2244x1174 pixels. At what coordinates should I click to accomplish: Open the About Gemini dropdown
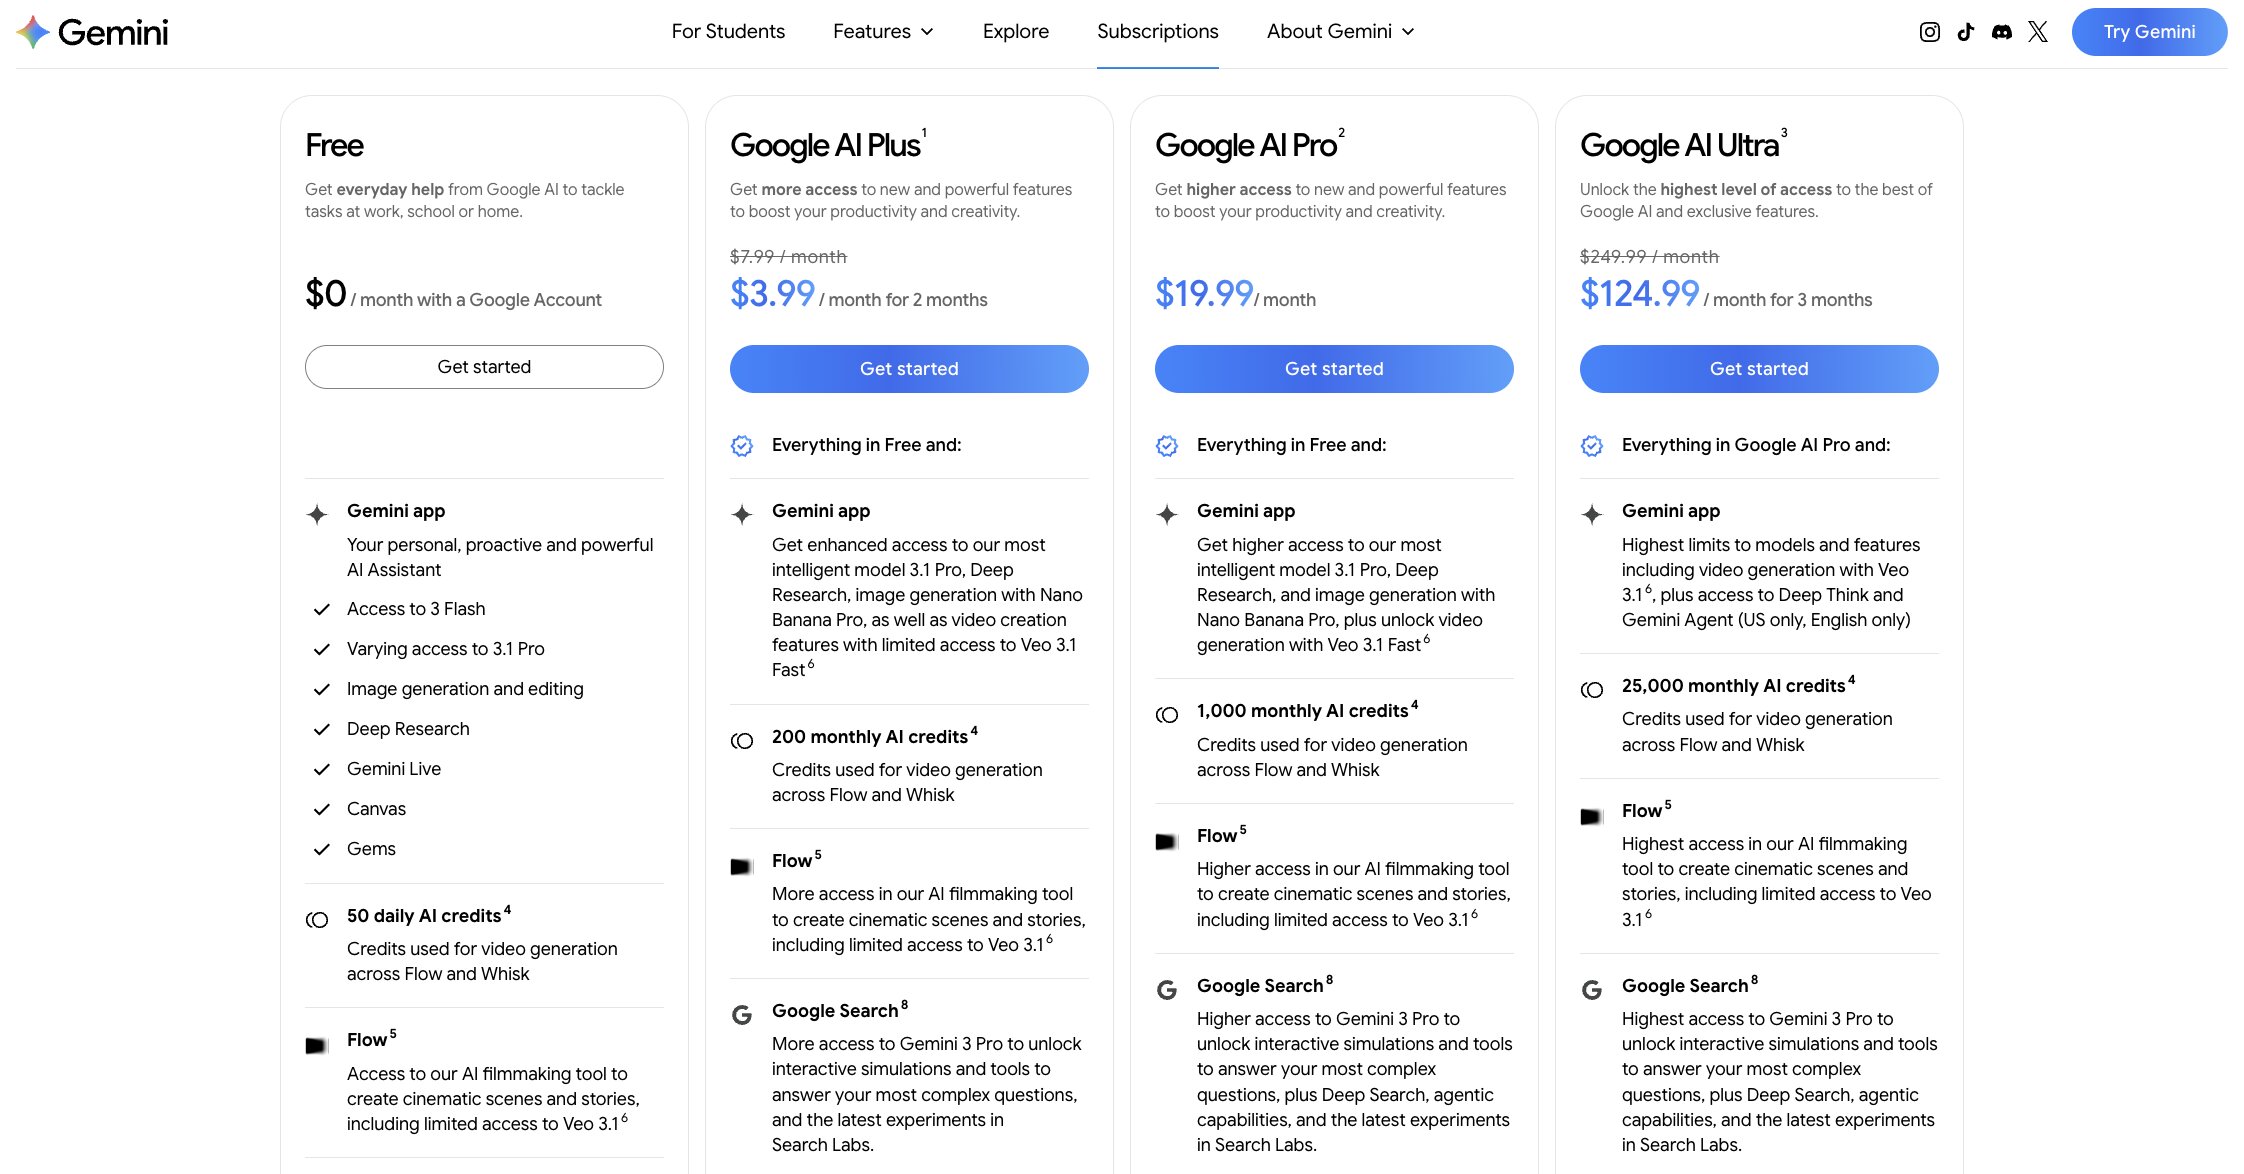1329,31
